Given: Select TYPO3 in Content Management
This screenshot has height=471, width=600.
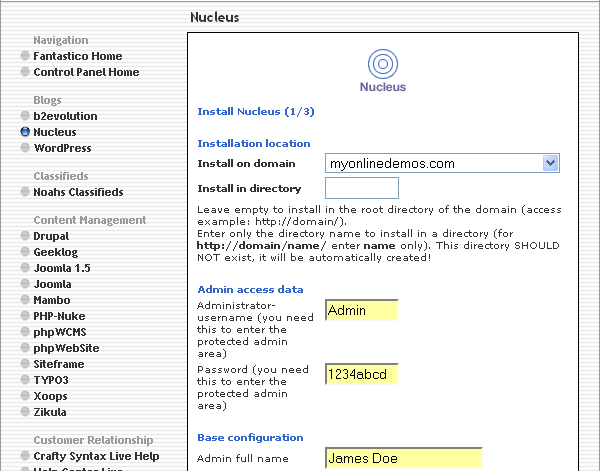Looking at the screenshot, I should point(51,381).
